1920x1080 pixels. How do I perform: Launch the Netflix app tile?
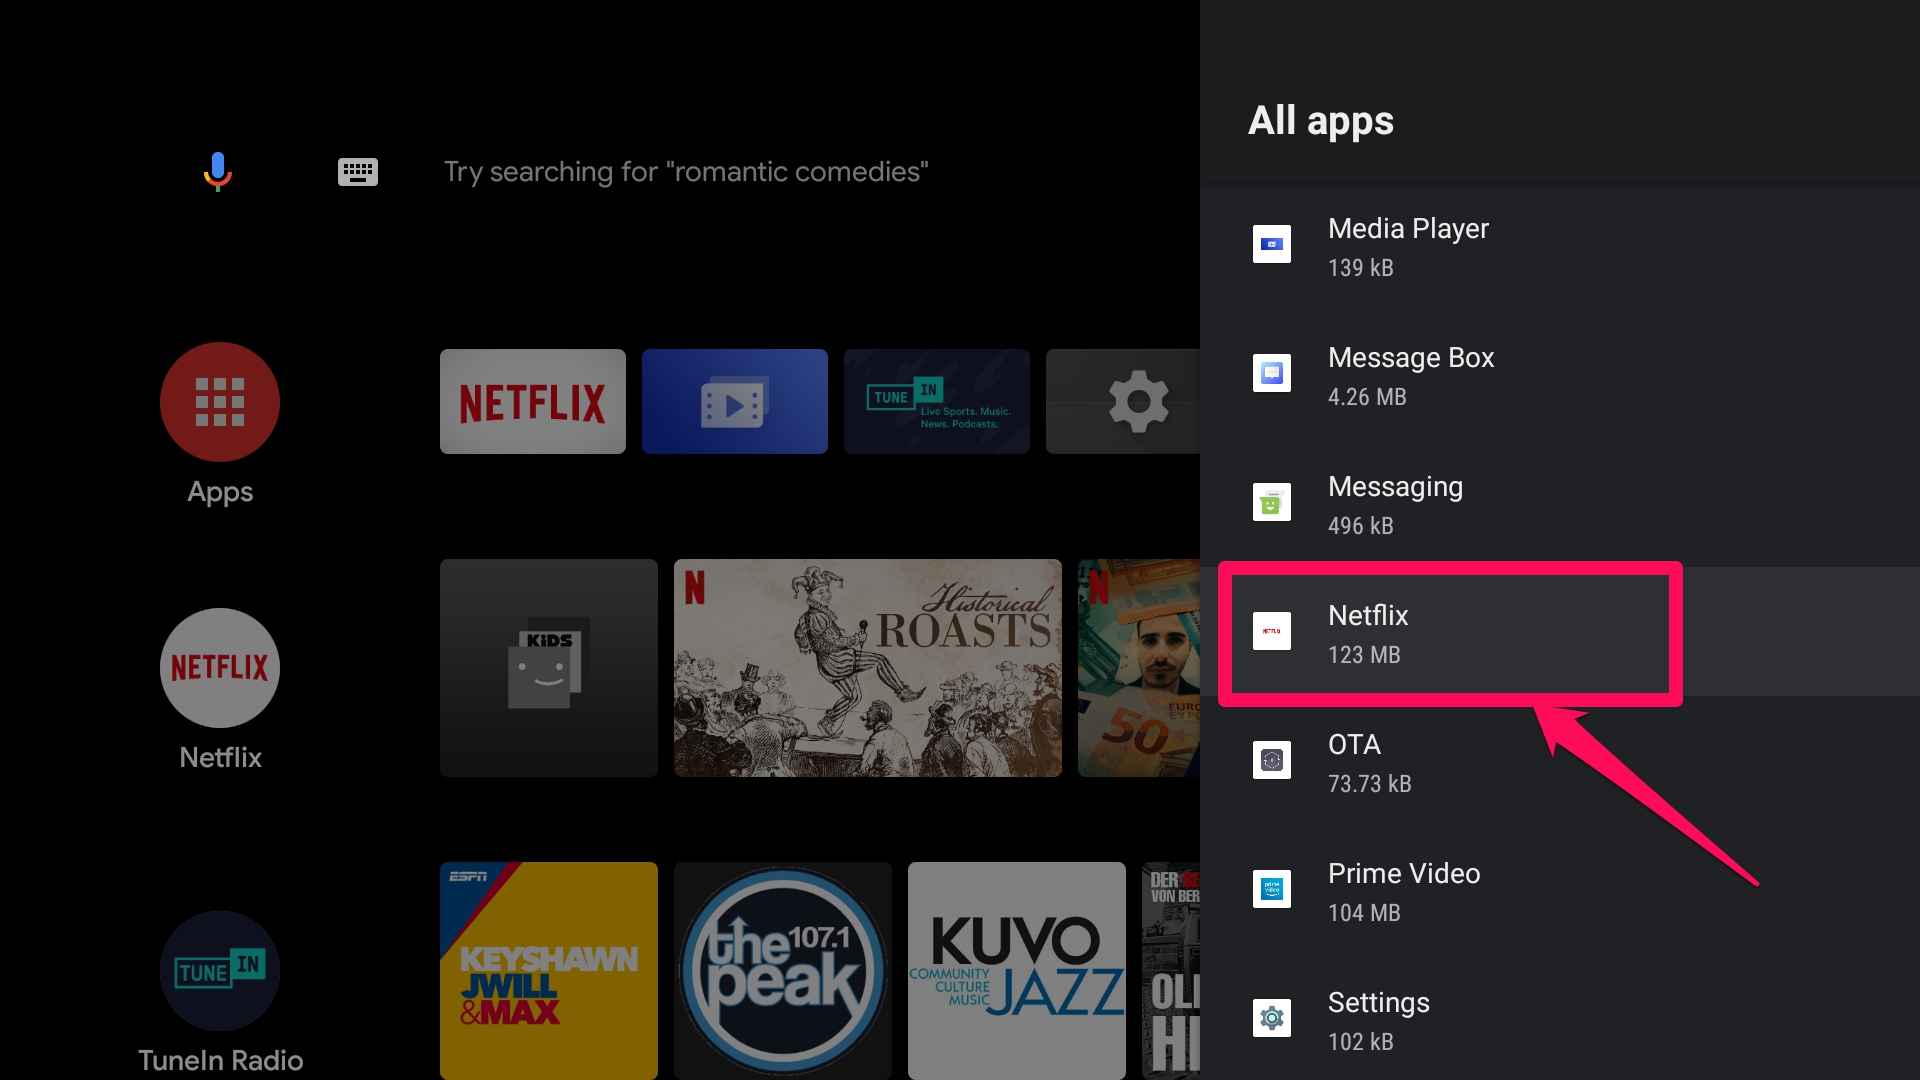pyautogui.click(x=533, y=401)
